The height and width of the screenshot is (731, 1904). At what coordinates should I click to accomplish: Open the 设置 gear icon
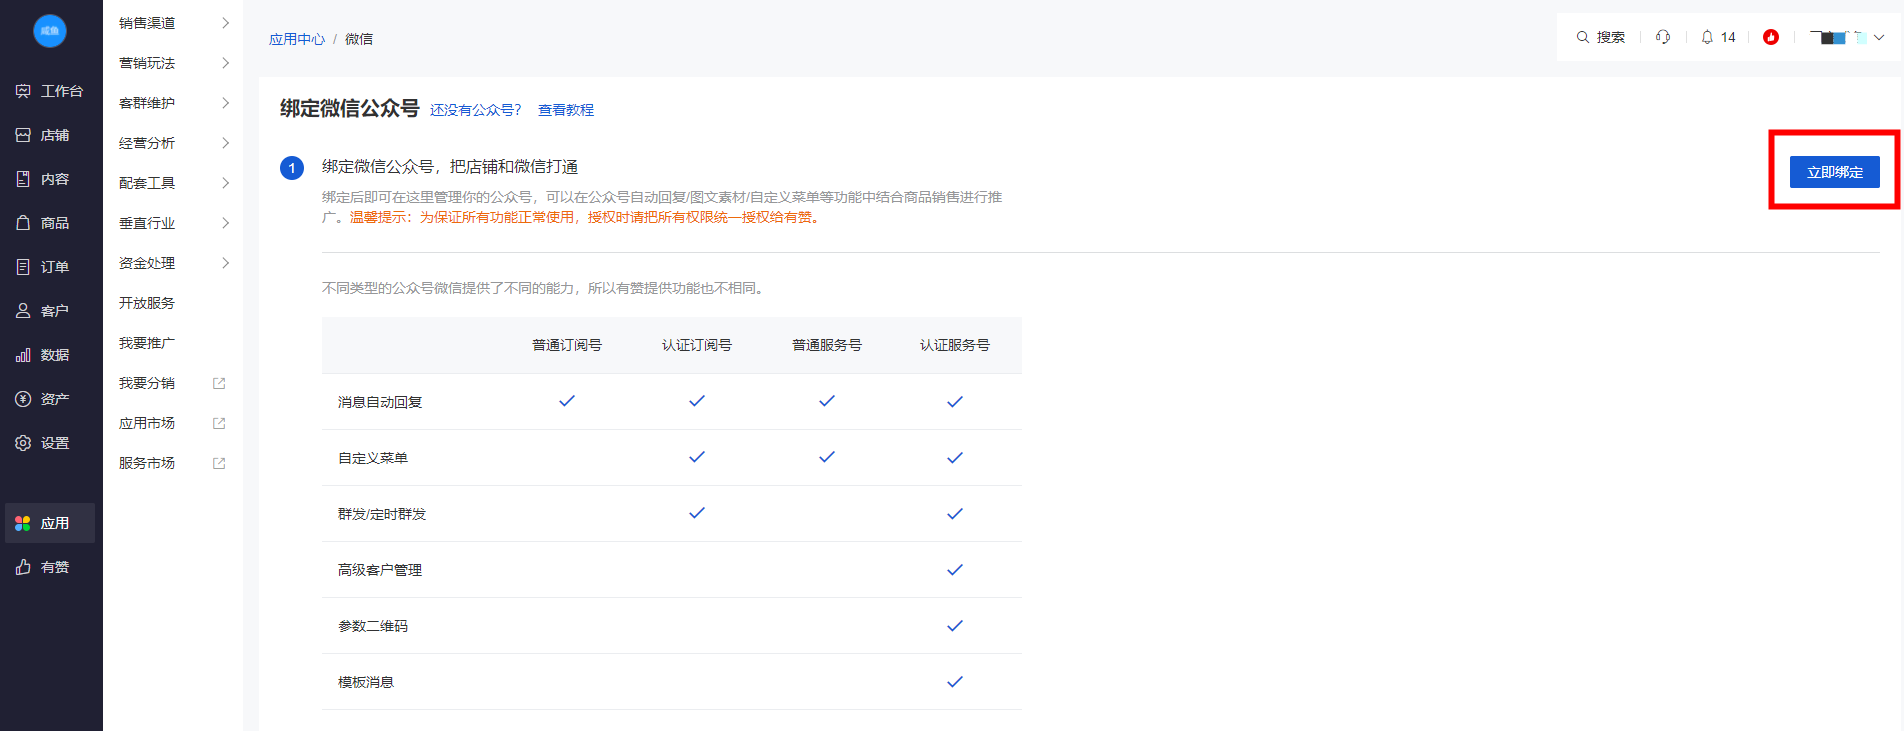23,443
